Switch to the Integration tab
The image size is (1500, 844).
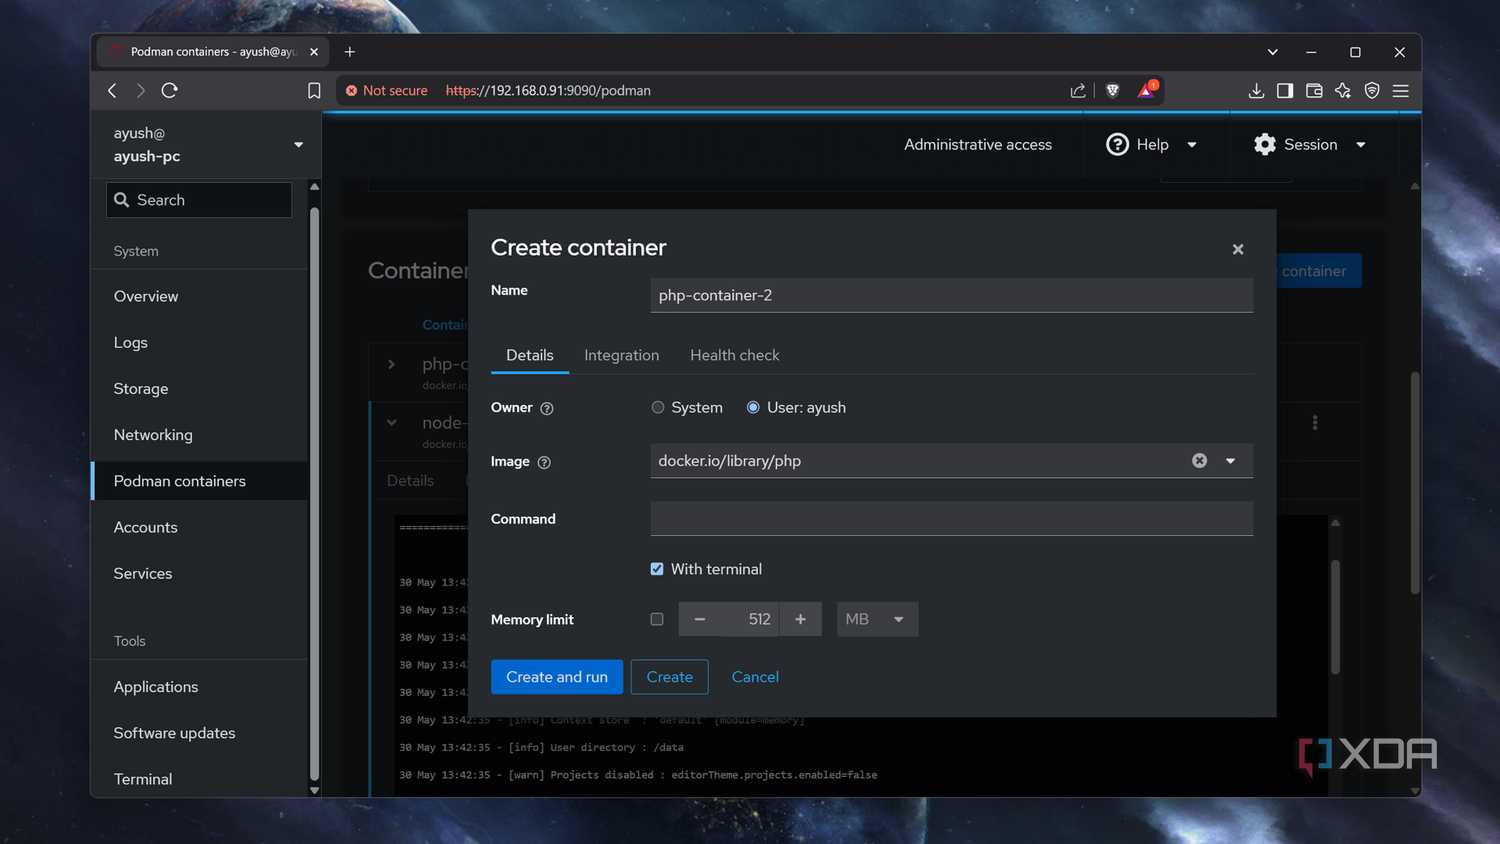[x=622, y=355]
